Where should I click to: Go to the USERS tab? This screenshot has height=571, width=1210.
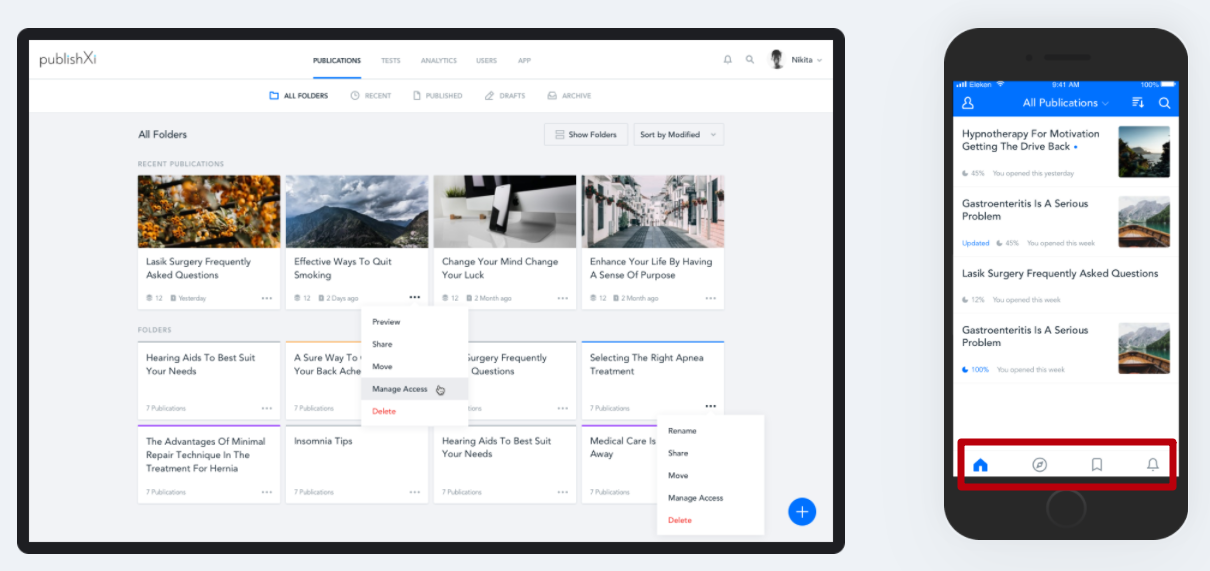[486, 60]
